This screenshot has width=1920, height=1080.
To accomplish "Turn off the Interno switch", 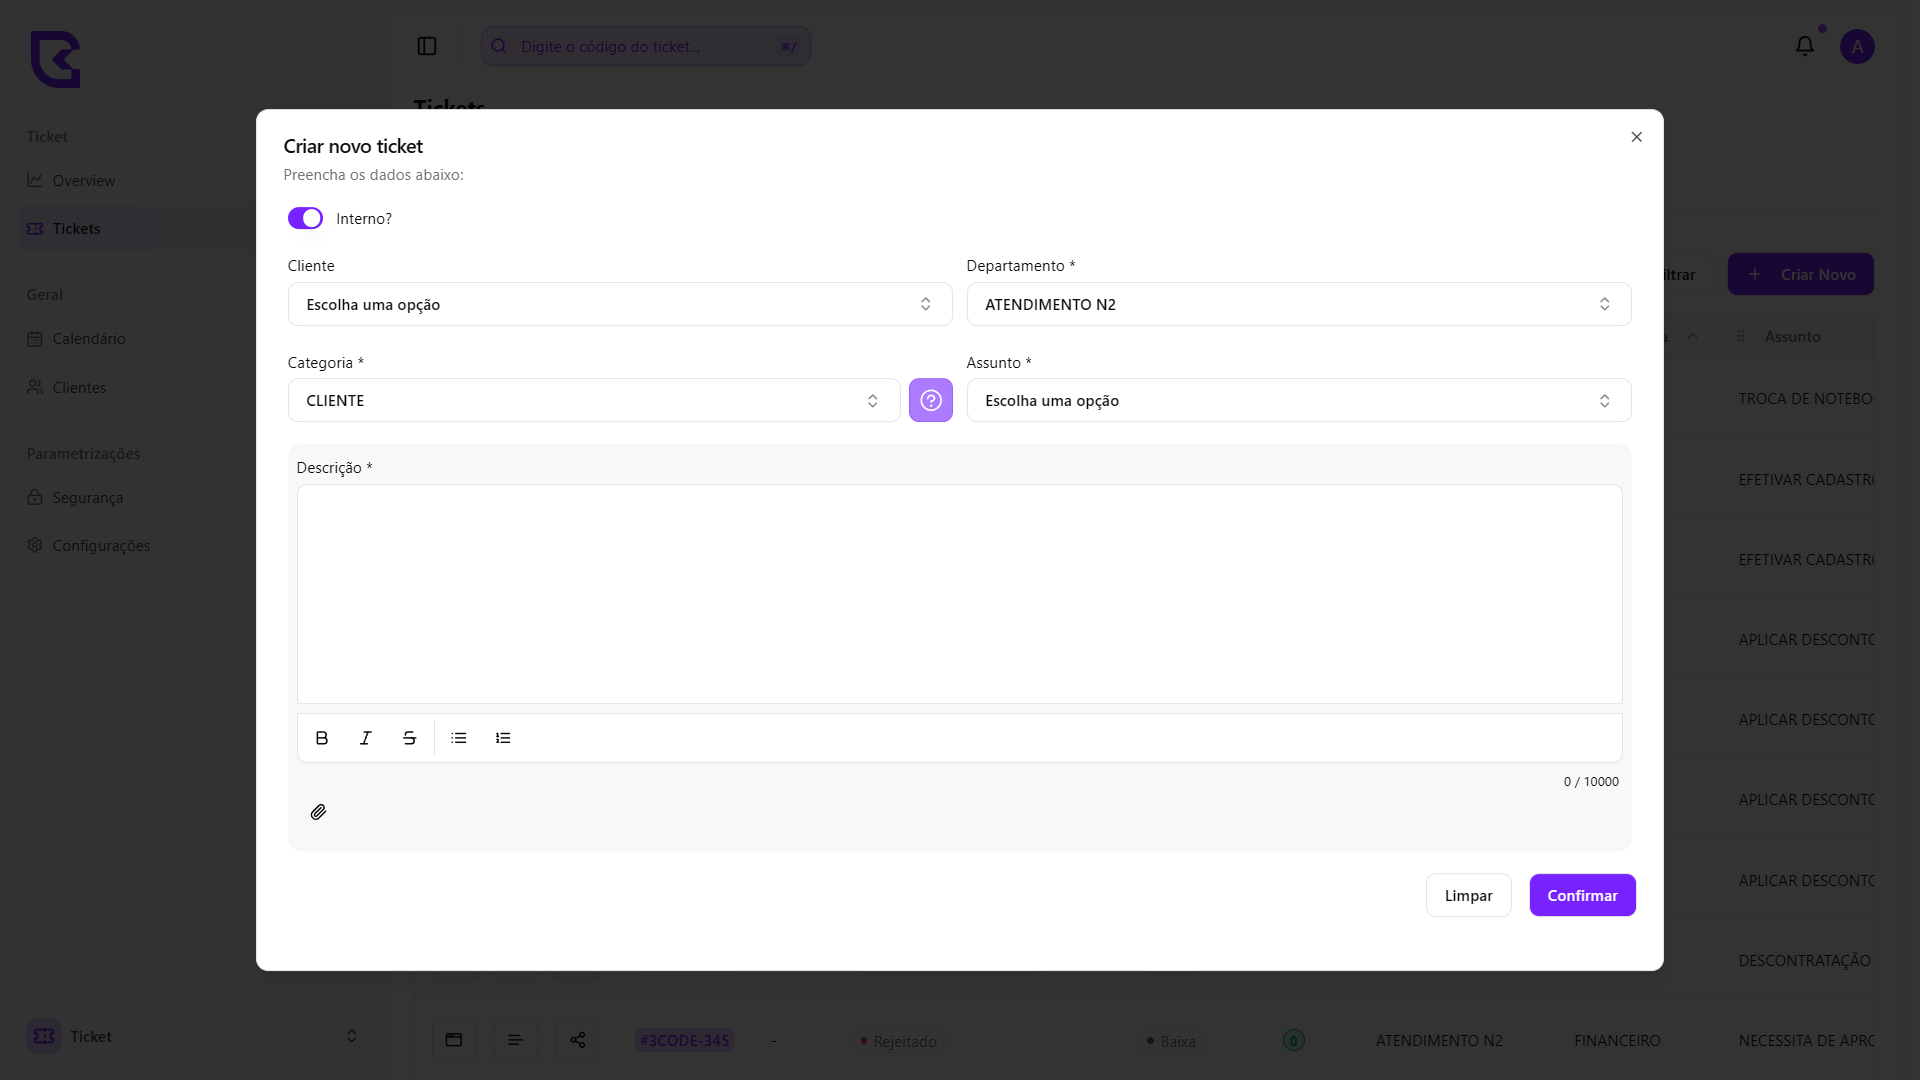I will click(305, 218).
